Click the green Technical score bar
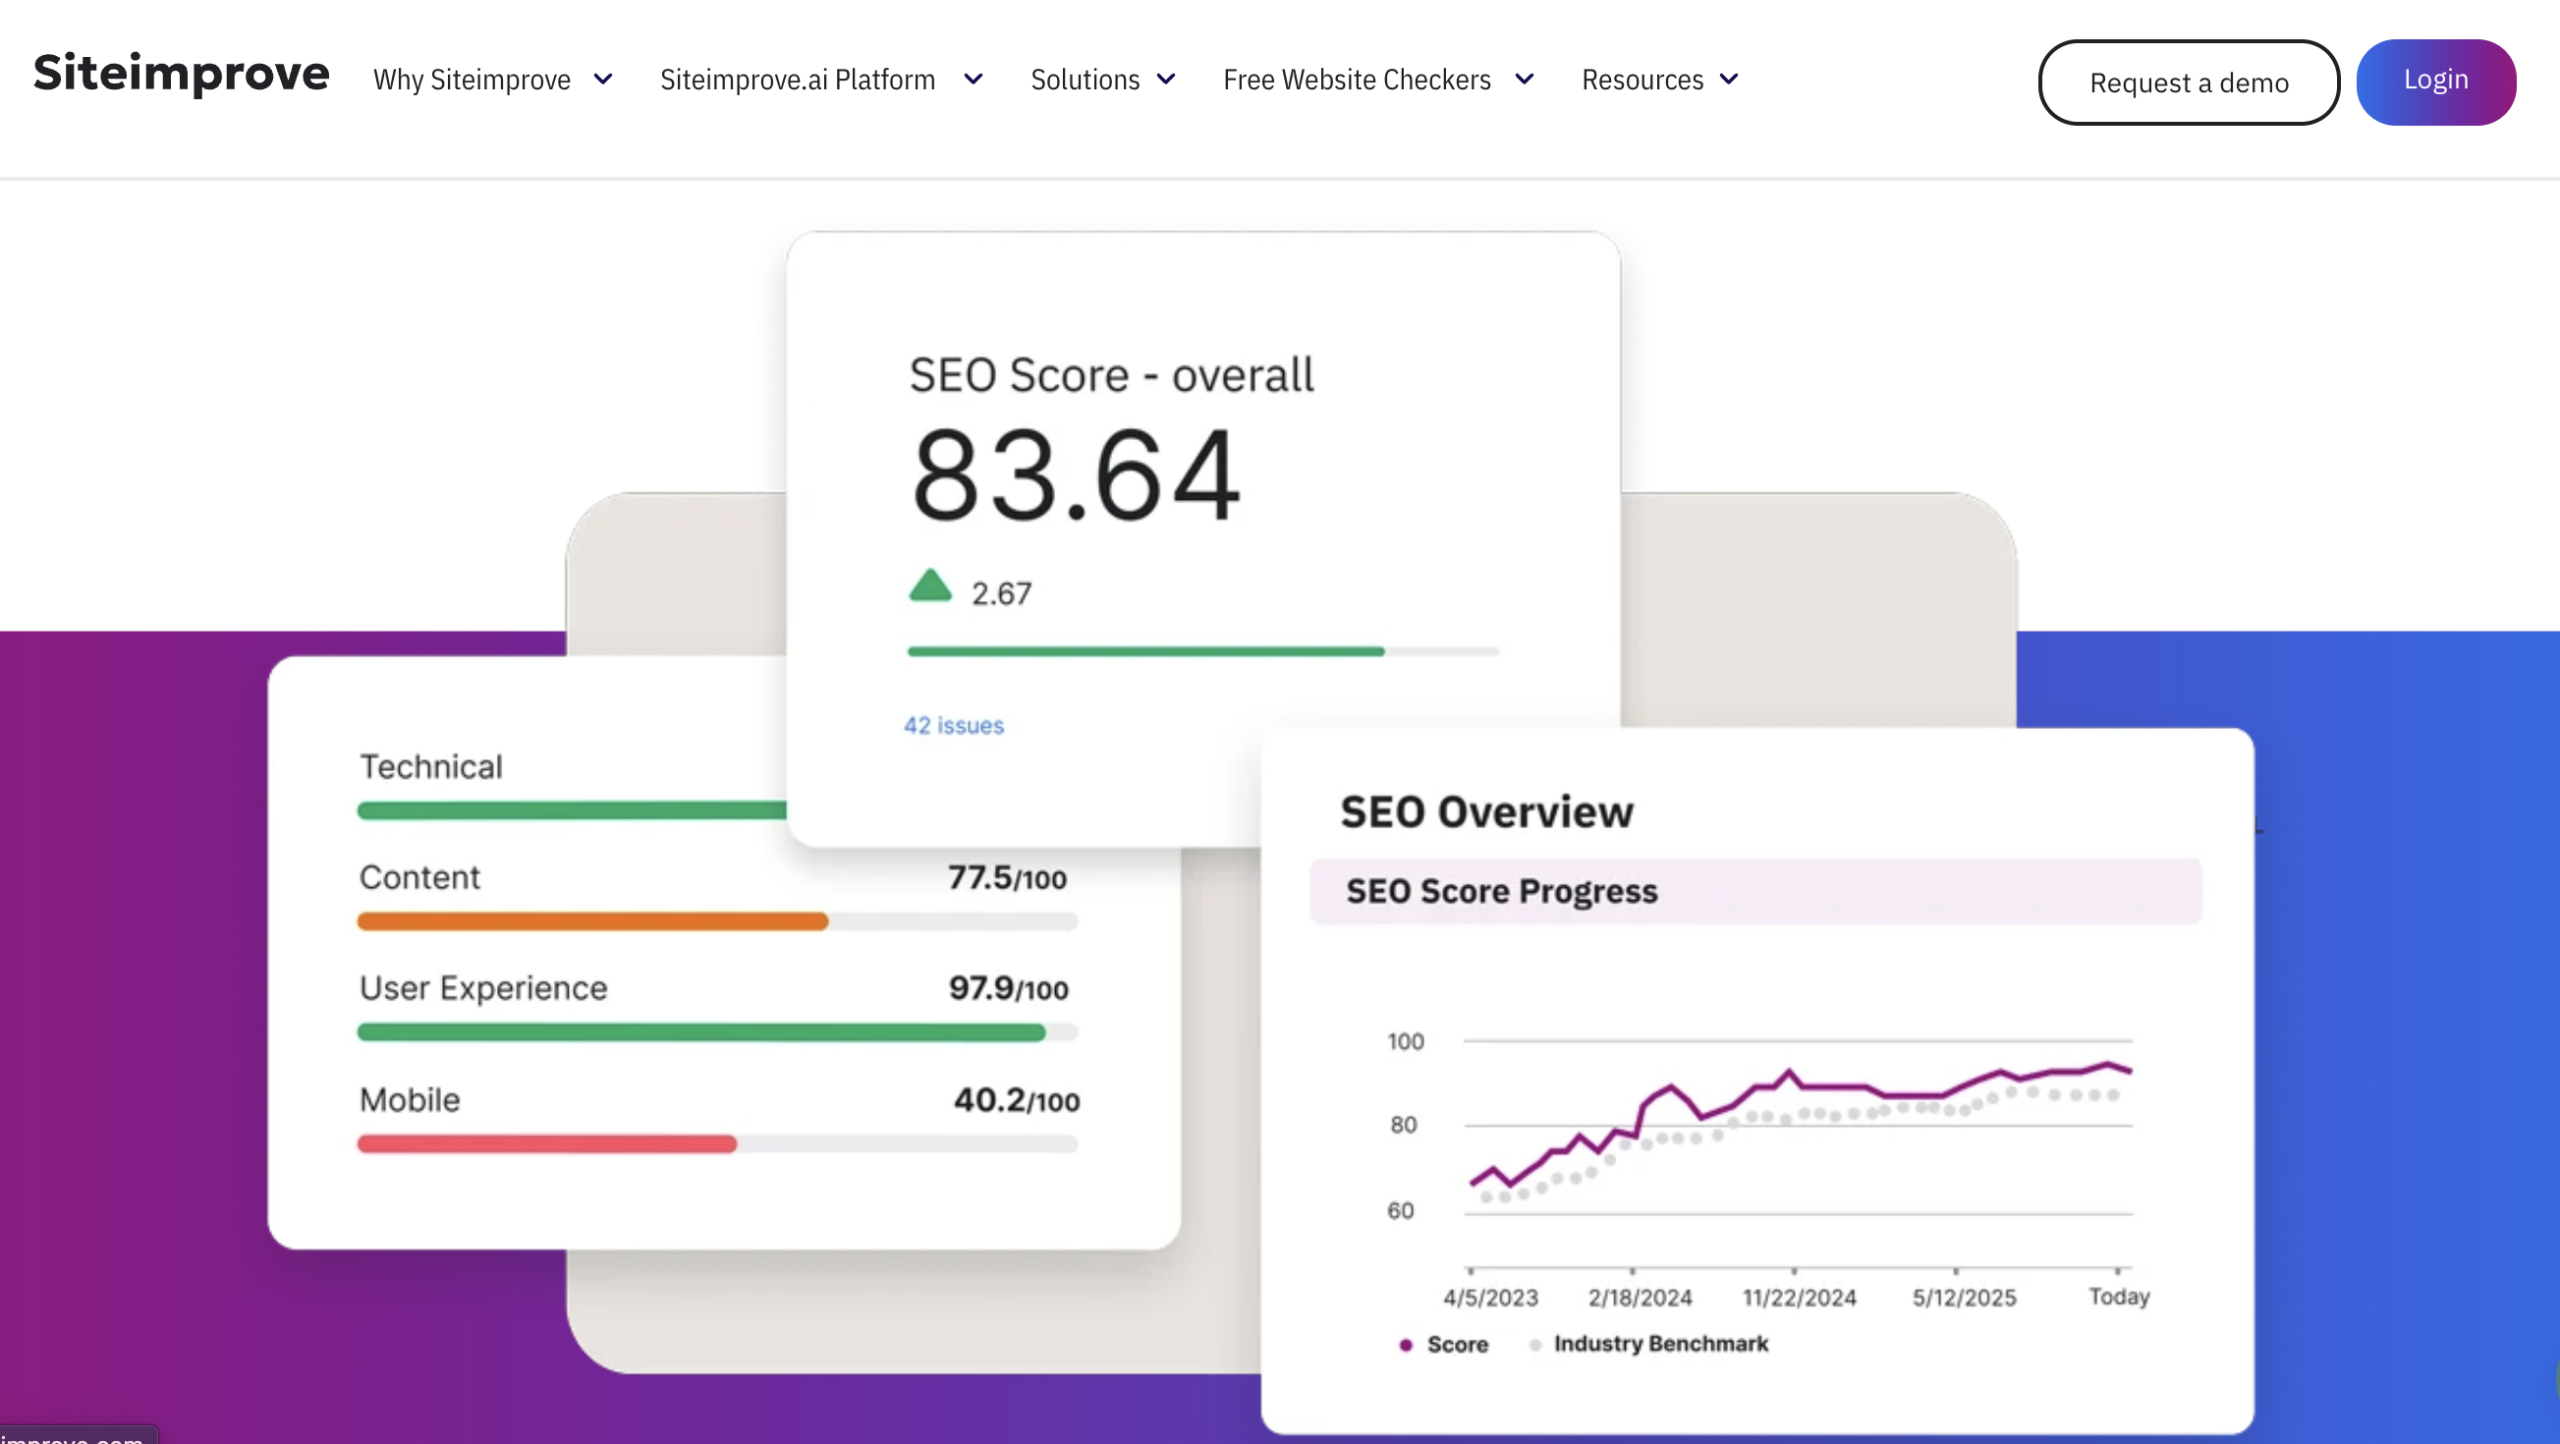The image size is (2560, 1444). [572, 810]
